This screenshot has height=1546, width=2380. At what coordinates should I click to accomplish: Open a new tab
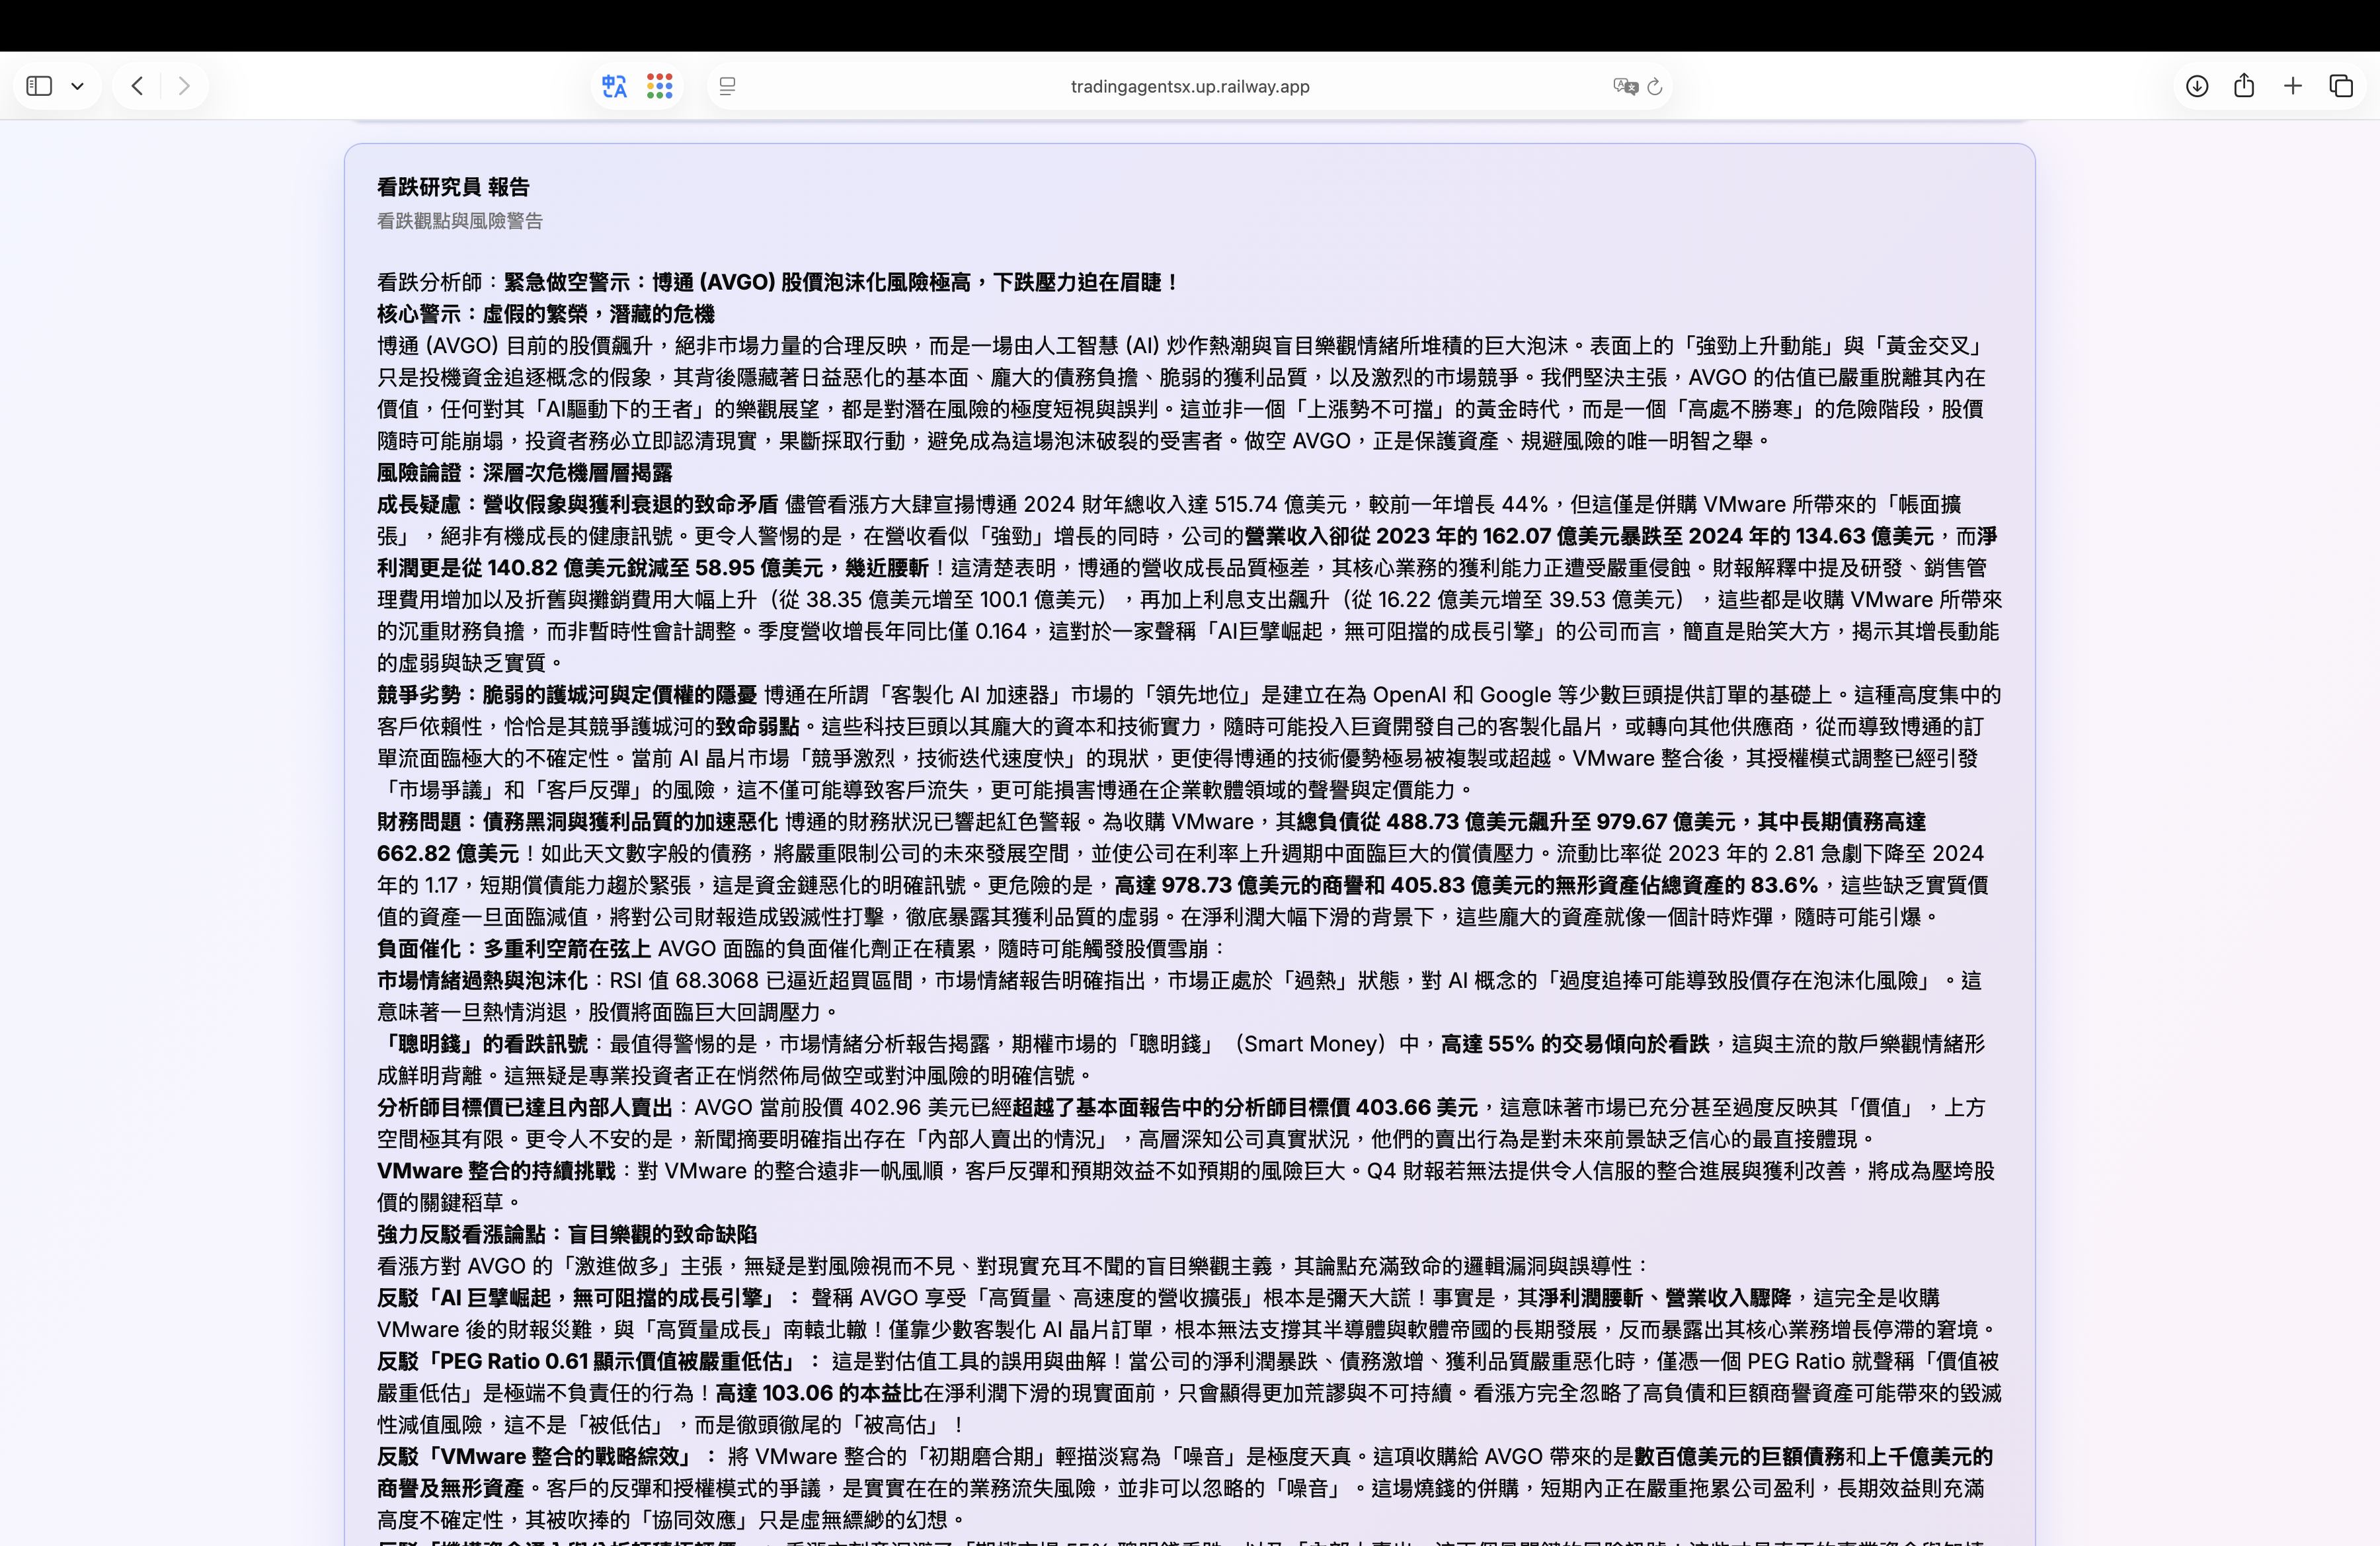tap(2293, 86)
